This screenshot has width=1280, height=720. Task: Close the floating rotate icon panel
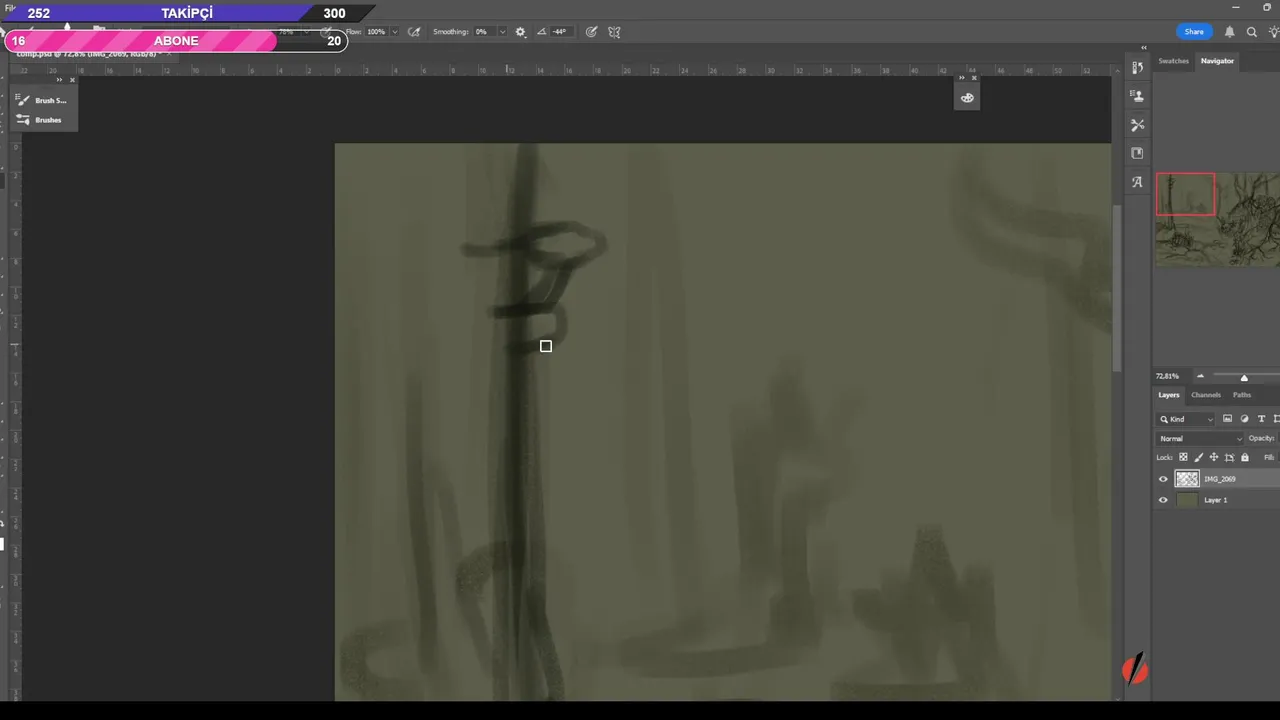974,78
